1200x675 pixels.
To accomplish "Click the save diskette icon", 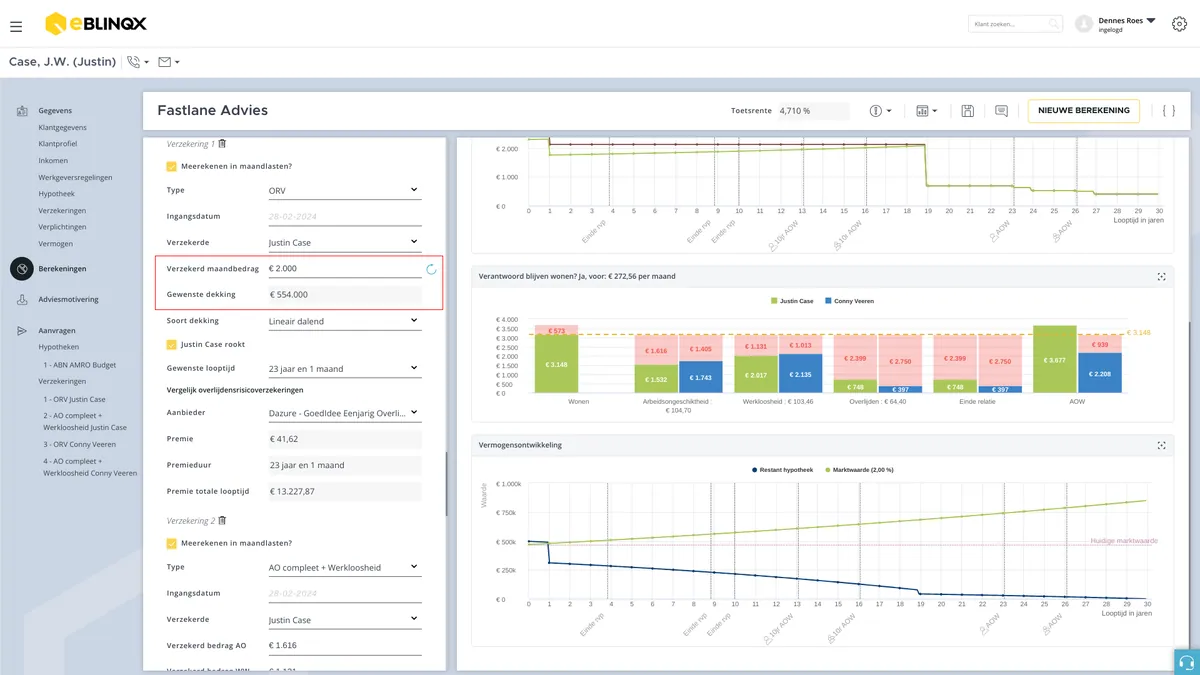I will coord(968,111).
